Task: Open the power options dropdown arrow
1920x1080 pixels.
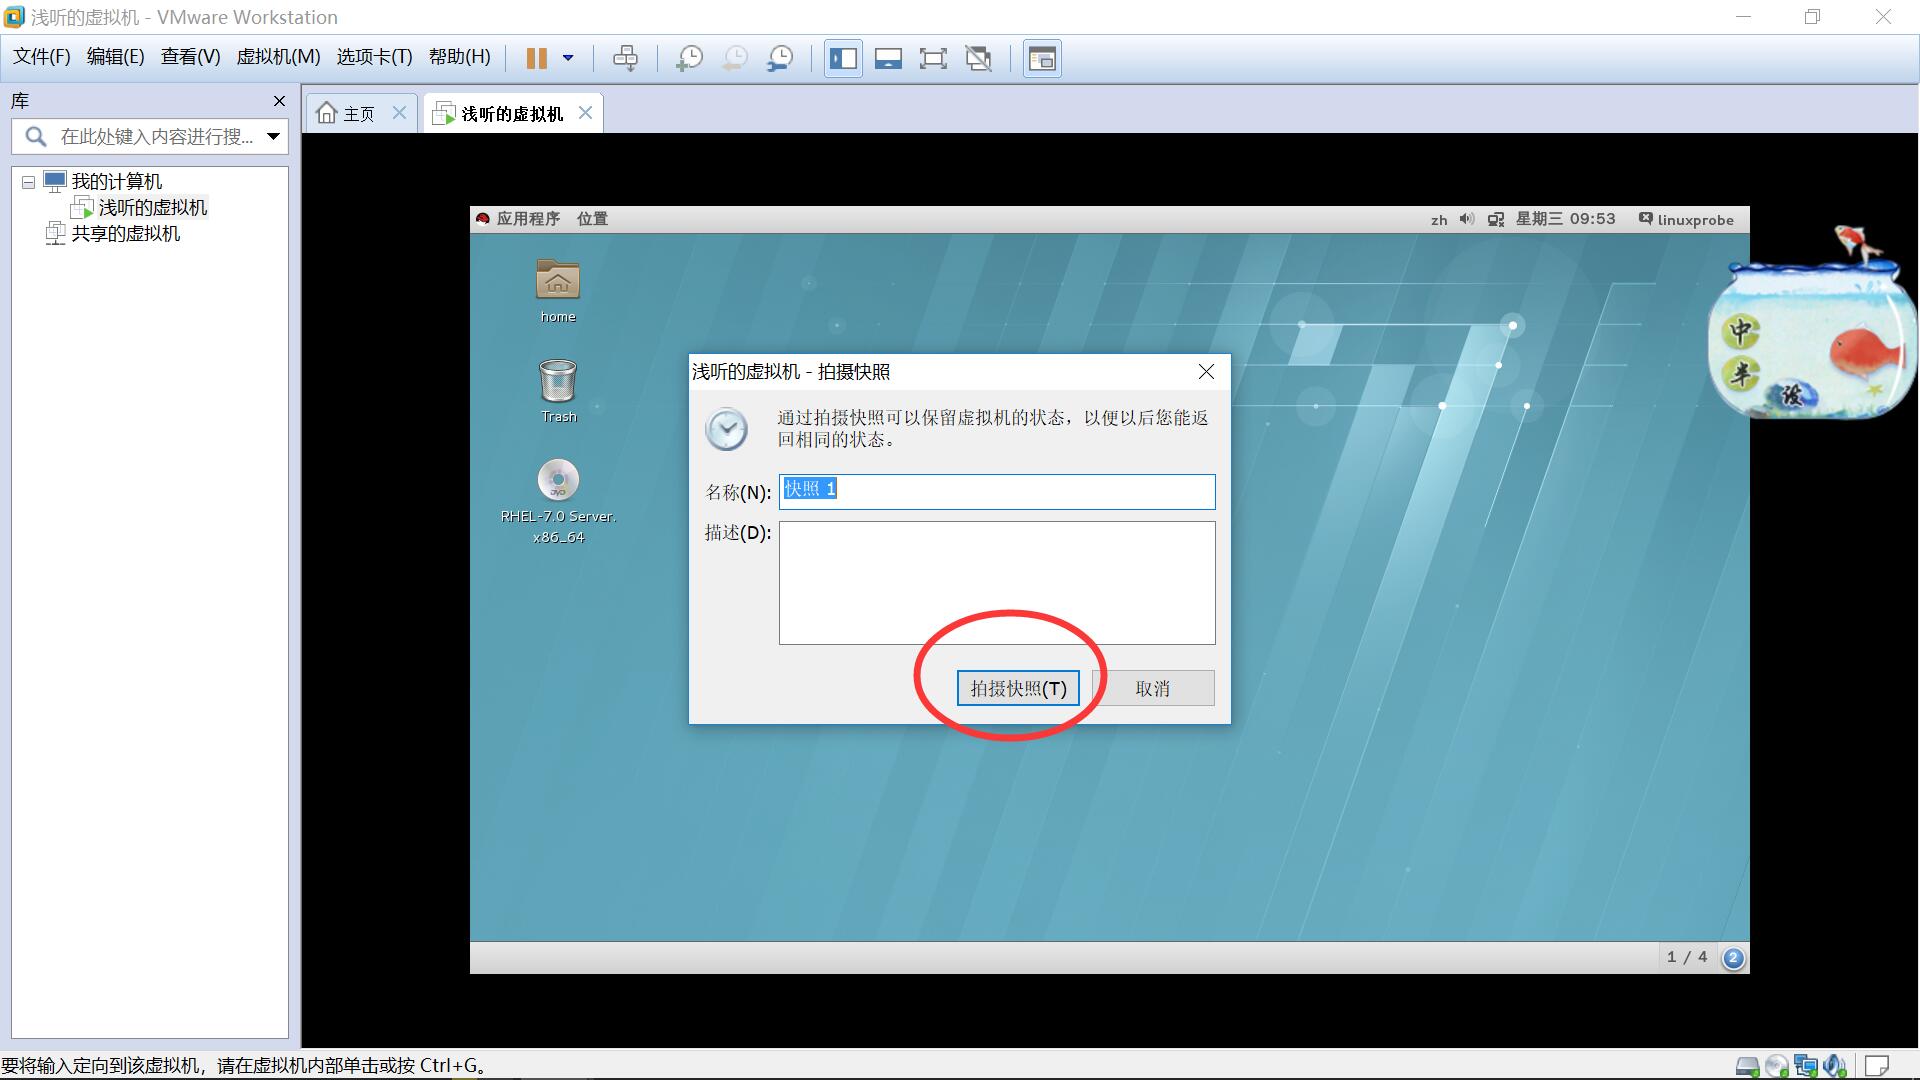Action: (568, 58)
